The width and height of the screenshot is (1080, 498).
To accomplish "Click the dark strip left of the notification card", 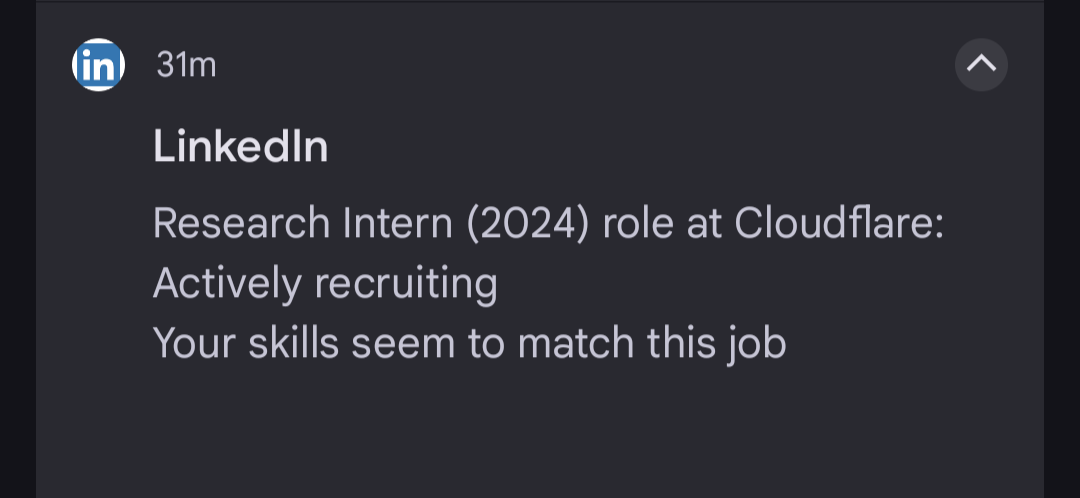I will (x=18, y=249).
